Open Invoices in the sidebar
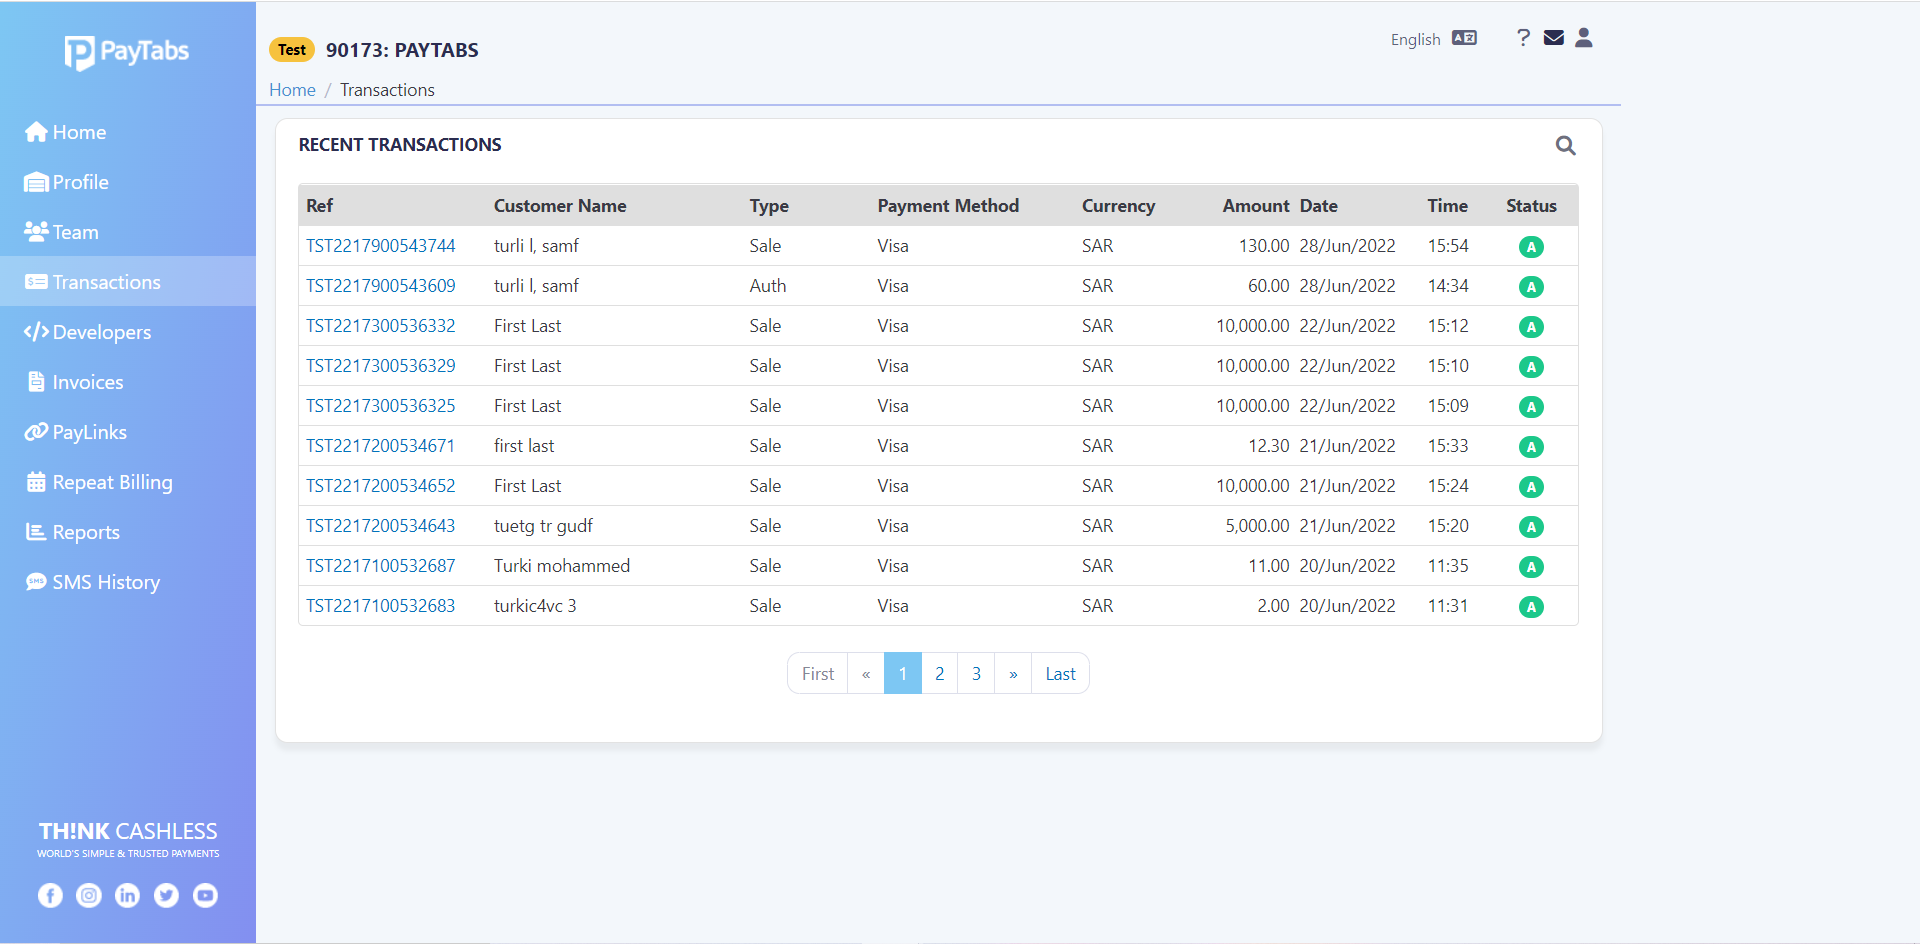This screenshot has width=1920, height=944. 128,382
